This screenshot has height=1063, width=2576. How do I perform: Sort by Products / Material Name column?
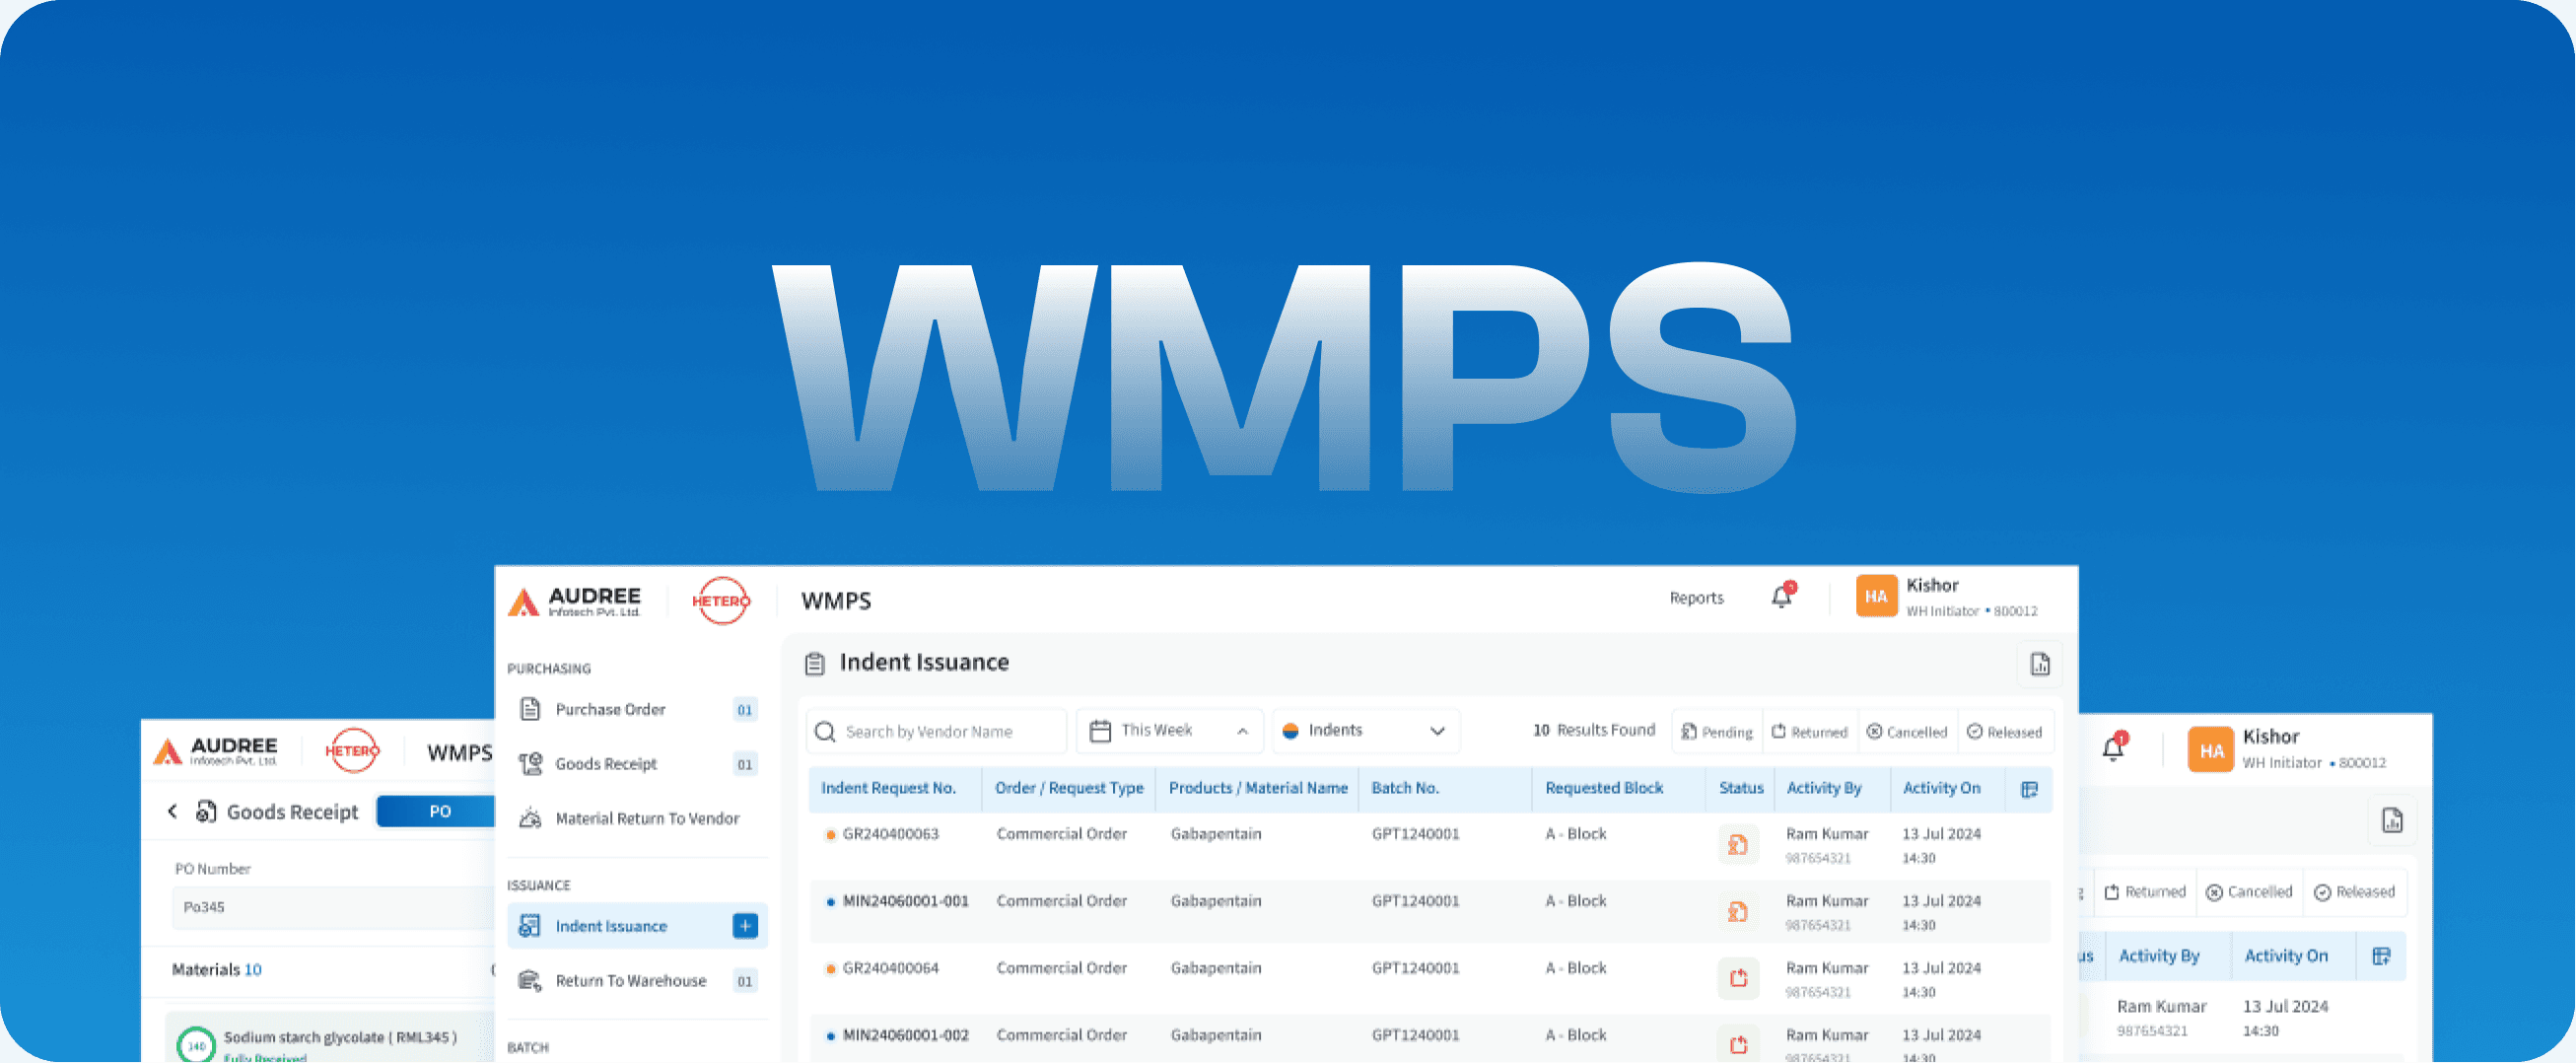(1258, 789)
